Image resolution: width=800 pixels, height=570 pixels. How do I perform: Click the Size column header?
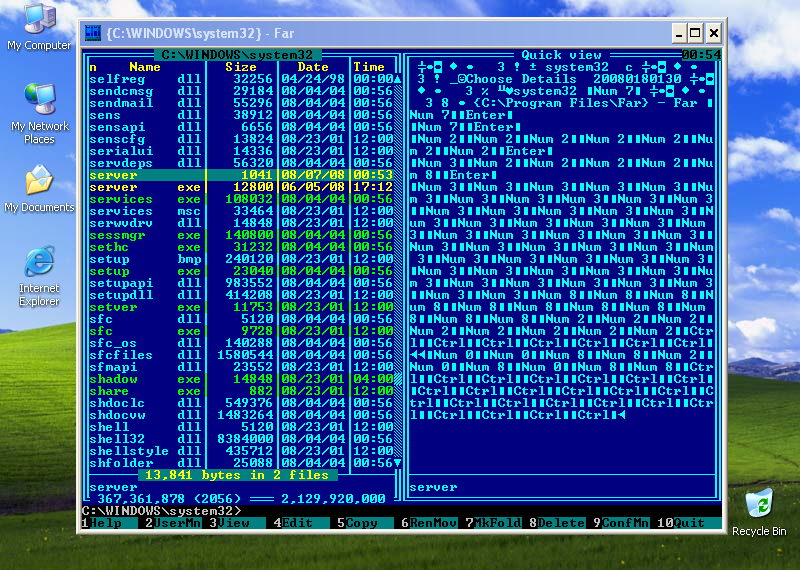click(x=240, y=67)
